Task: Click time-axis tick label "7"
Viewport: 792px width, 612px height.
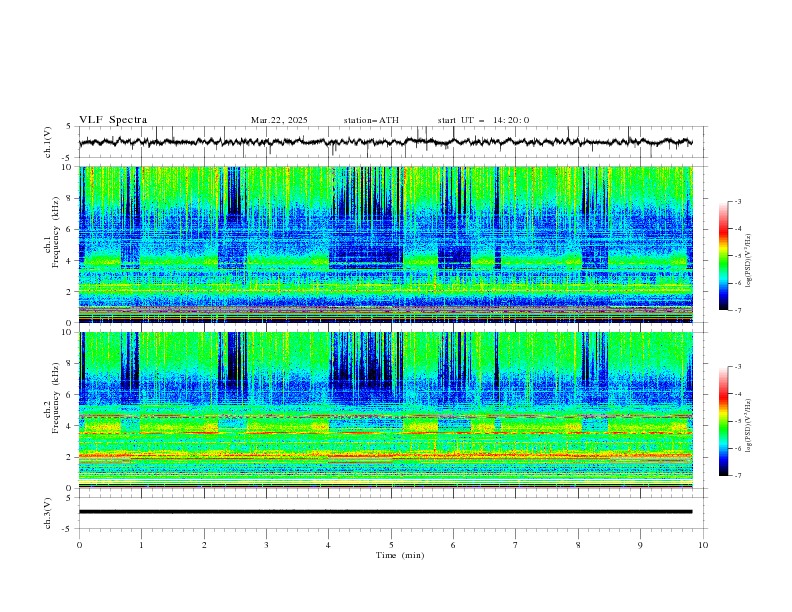Action: [516, 545]
